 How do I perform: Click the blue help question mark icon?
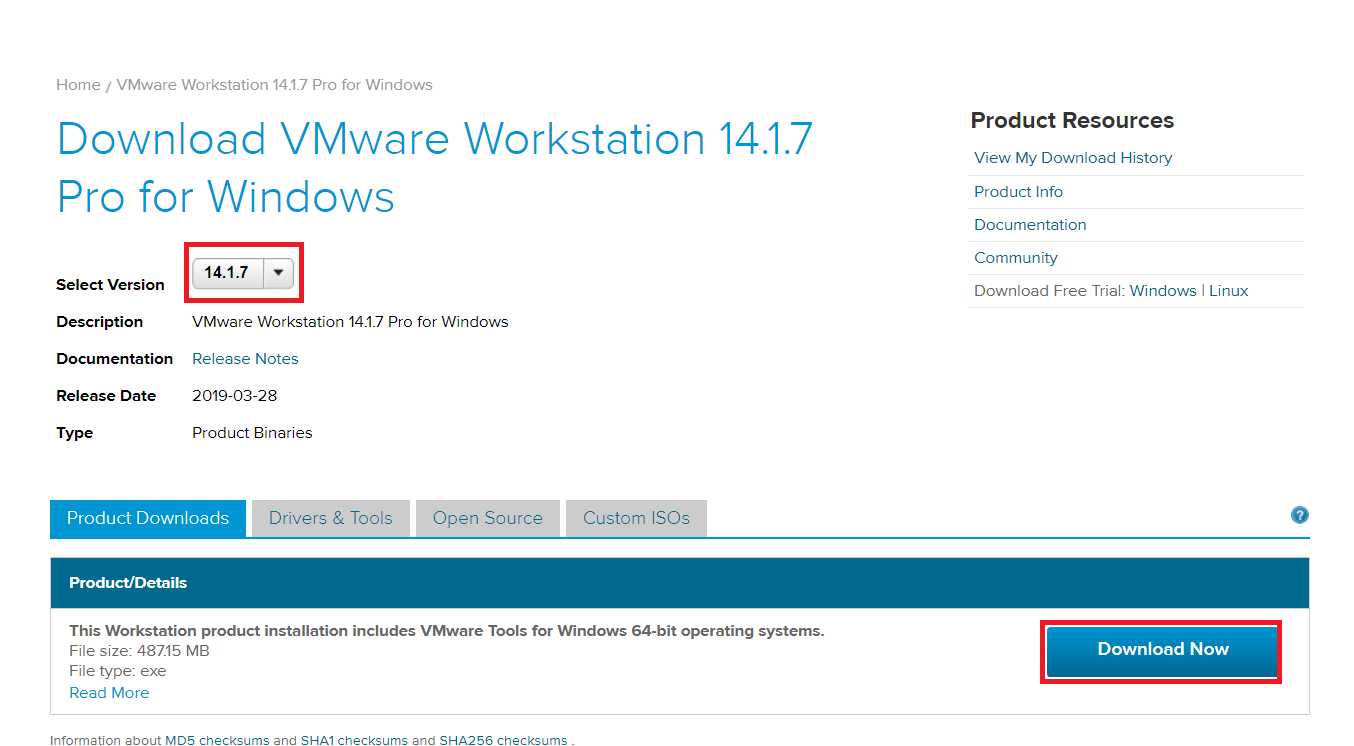(1299, 515)
